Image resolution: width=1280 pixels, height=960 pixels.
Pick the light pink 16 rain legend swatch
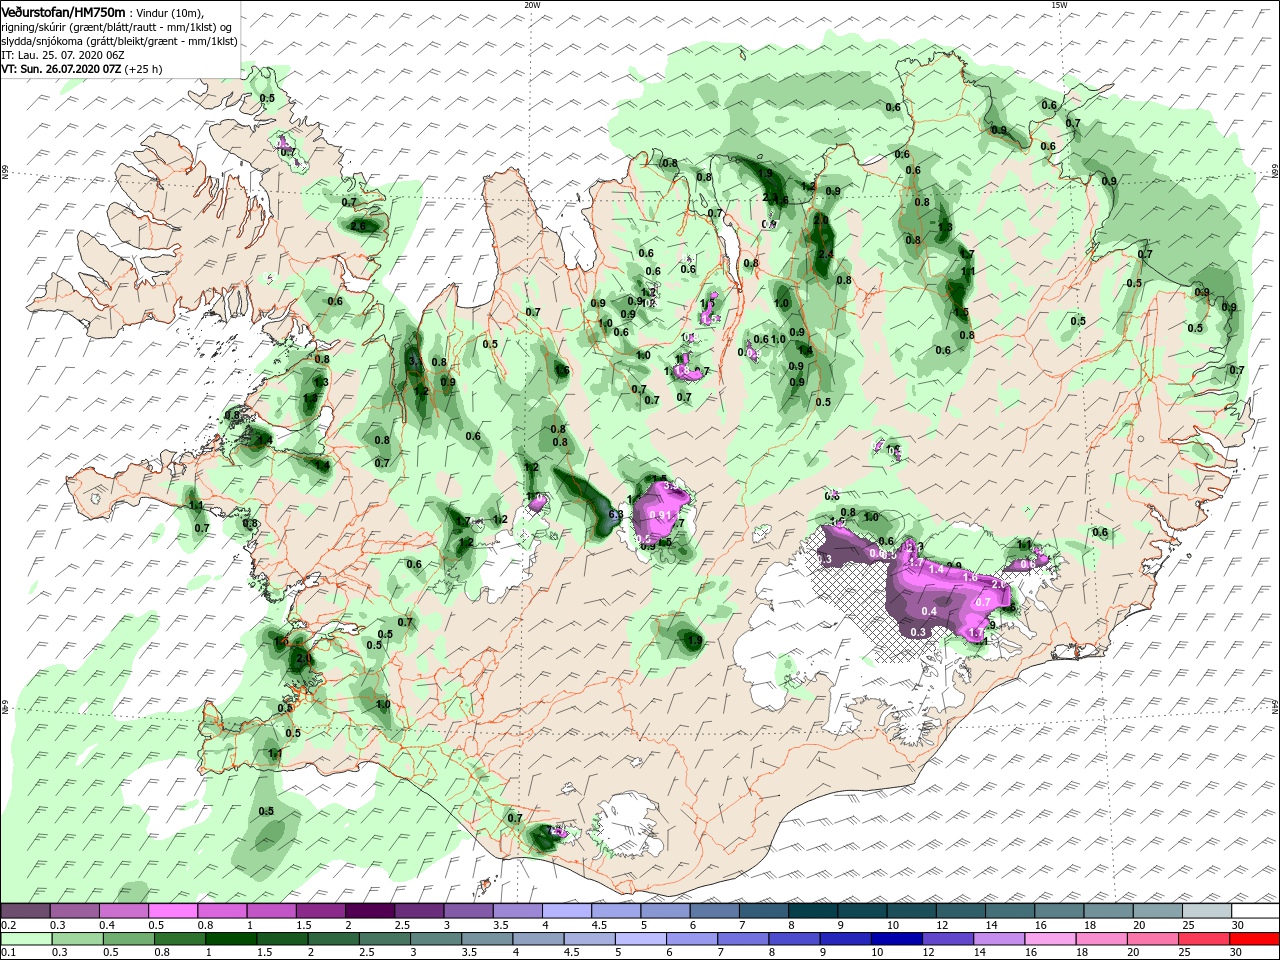coord(1050,939)
